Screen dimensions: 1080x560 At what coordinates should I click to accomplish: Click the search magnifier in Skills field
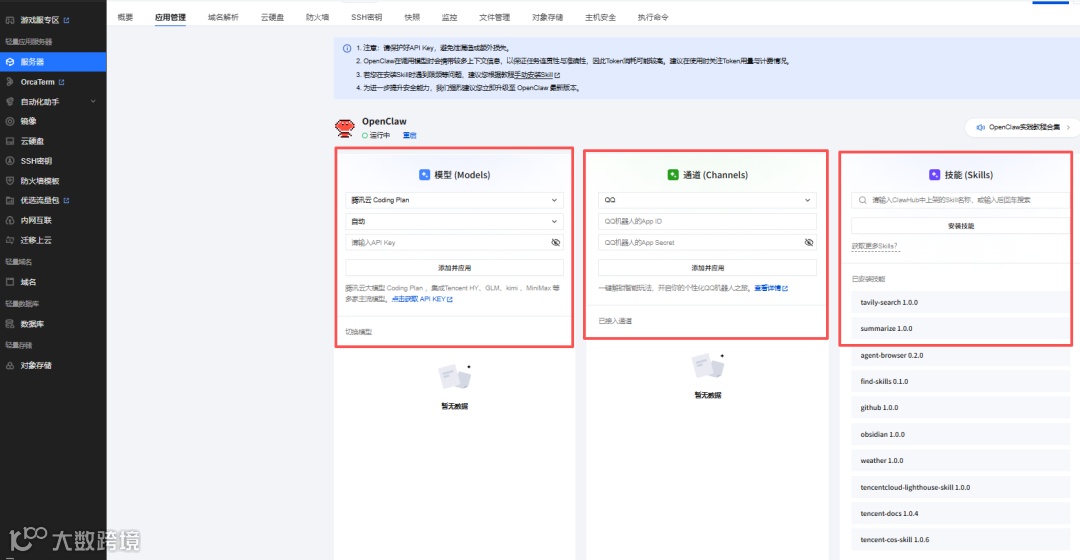862,200
